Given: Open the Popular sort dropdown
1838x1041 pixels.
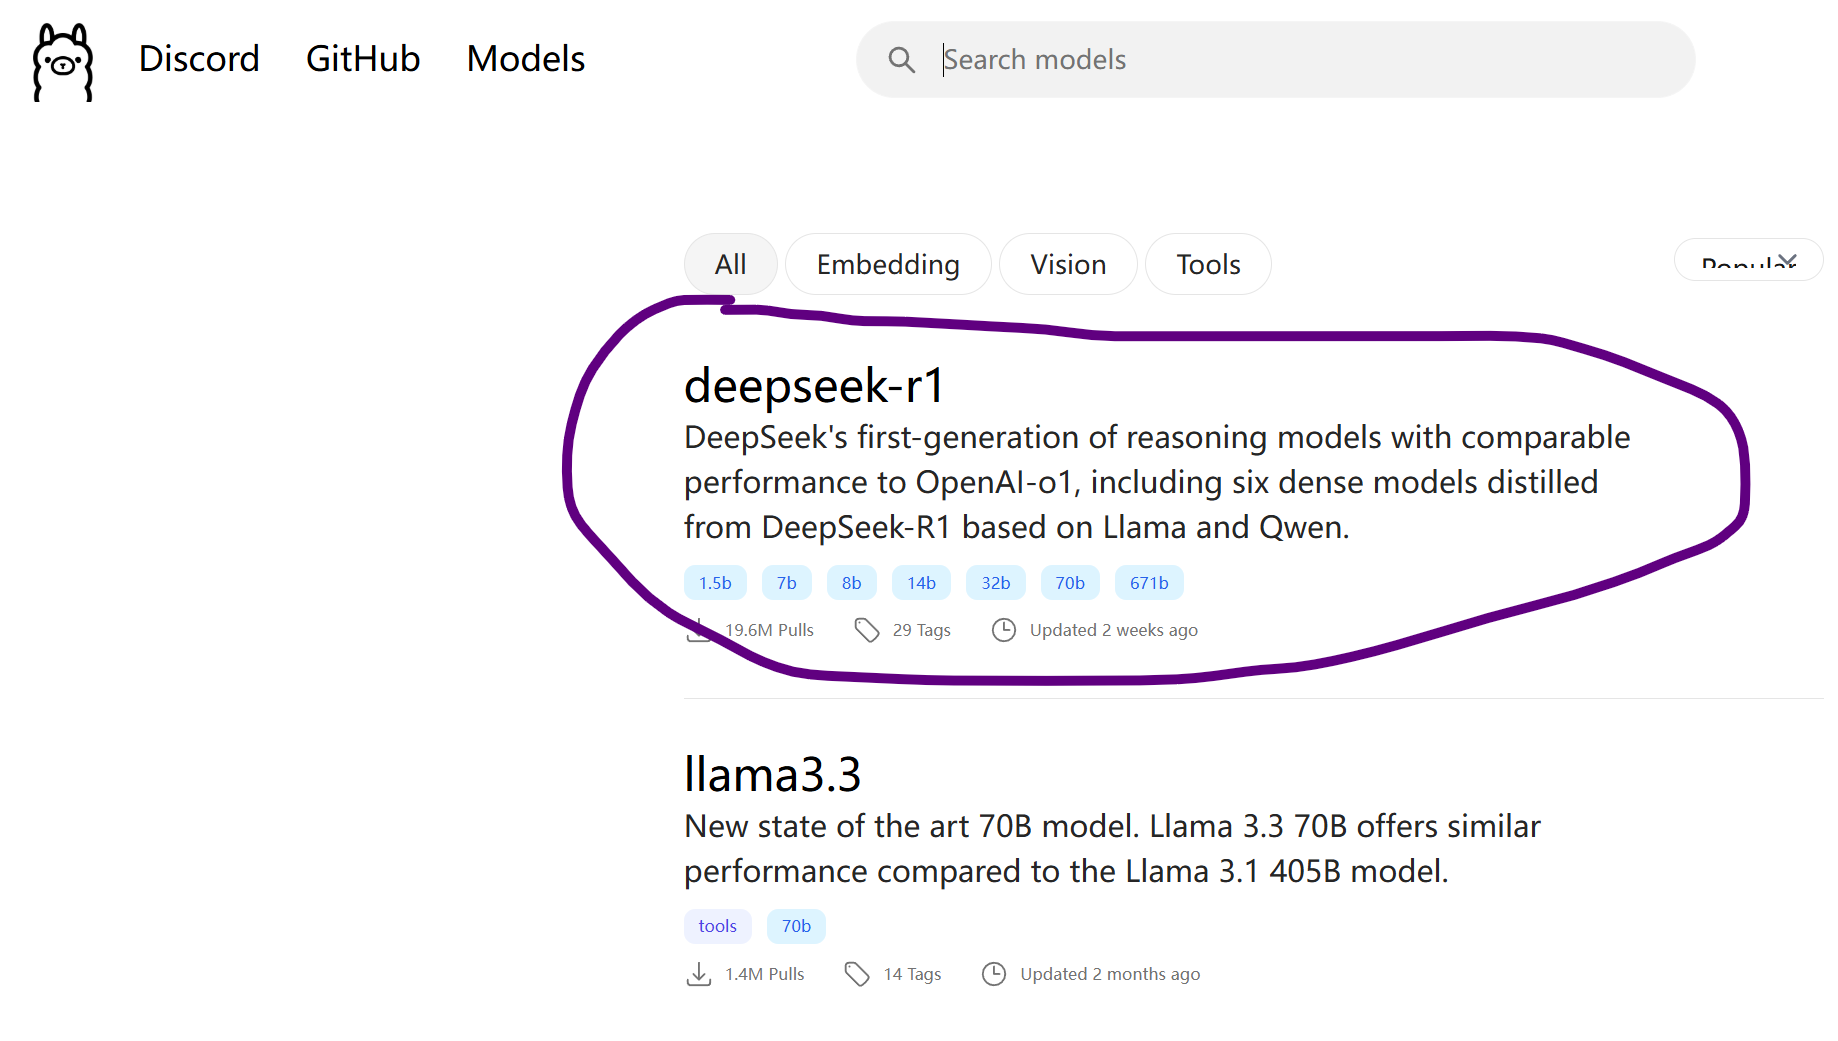Looking at the screenshot, I should (x=1747, y=262).
